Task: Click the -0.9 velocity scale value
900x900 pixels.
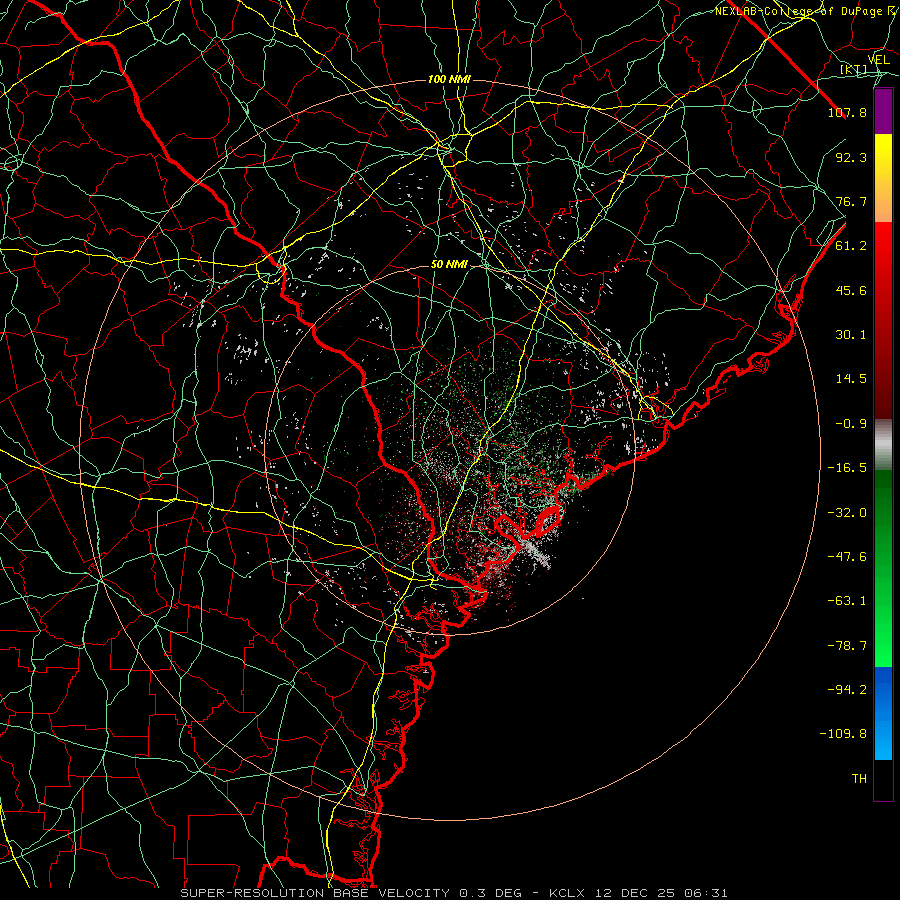Action: click(851, 424)
